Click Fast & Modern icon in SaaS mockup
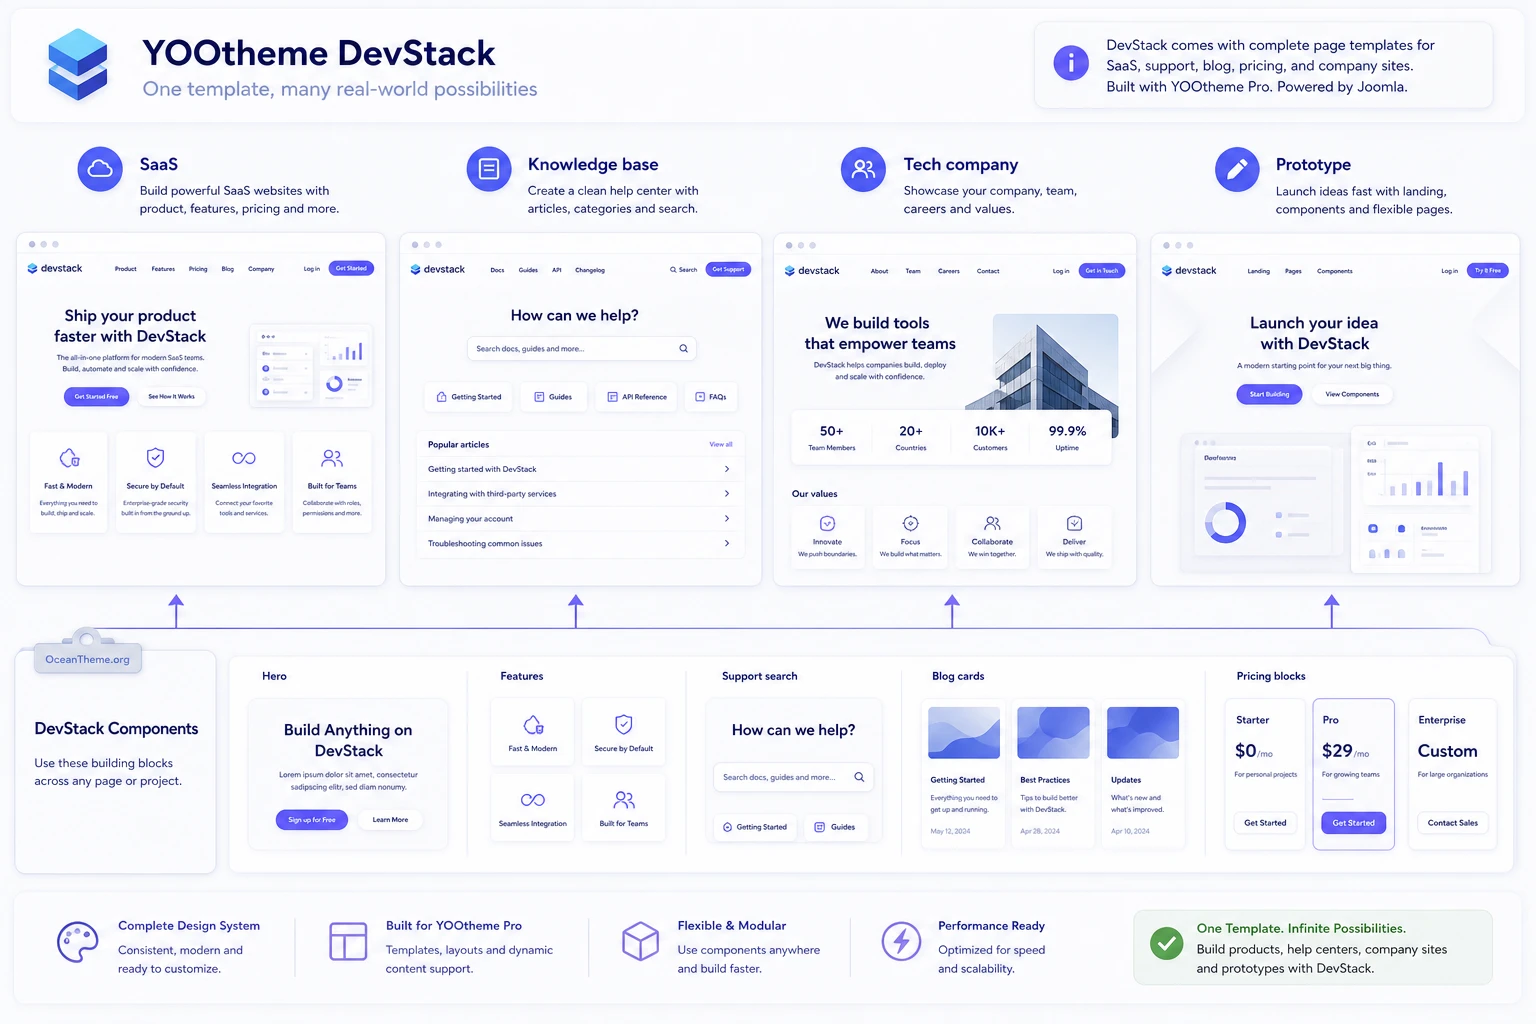1536x1024 pixels. [x=69, y=458]
